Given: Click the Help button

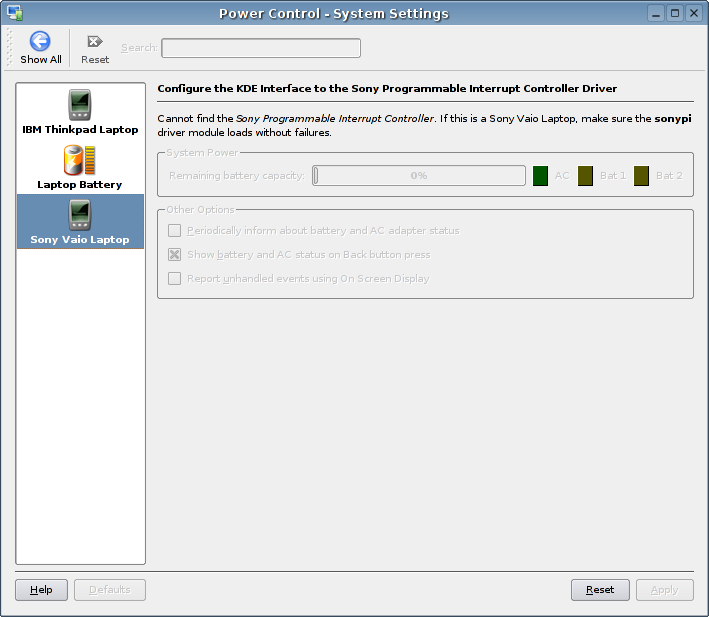Looking at the screenshot, I should point(41,590).
